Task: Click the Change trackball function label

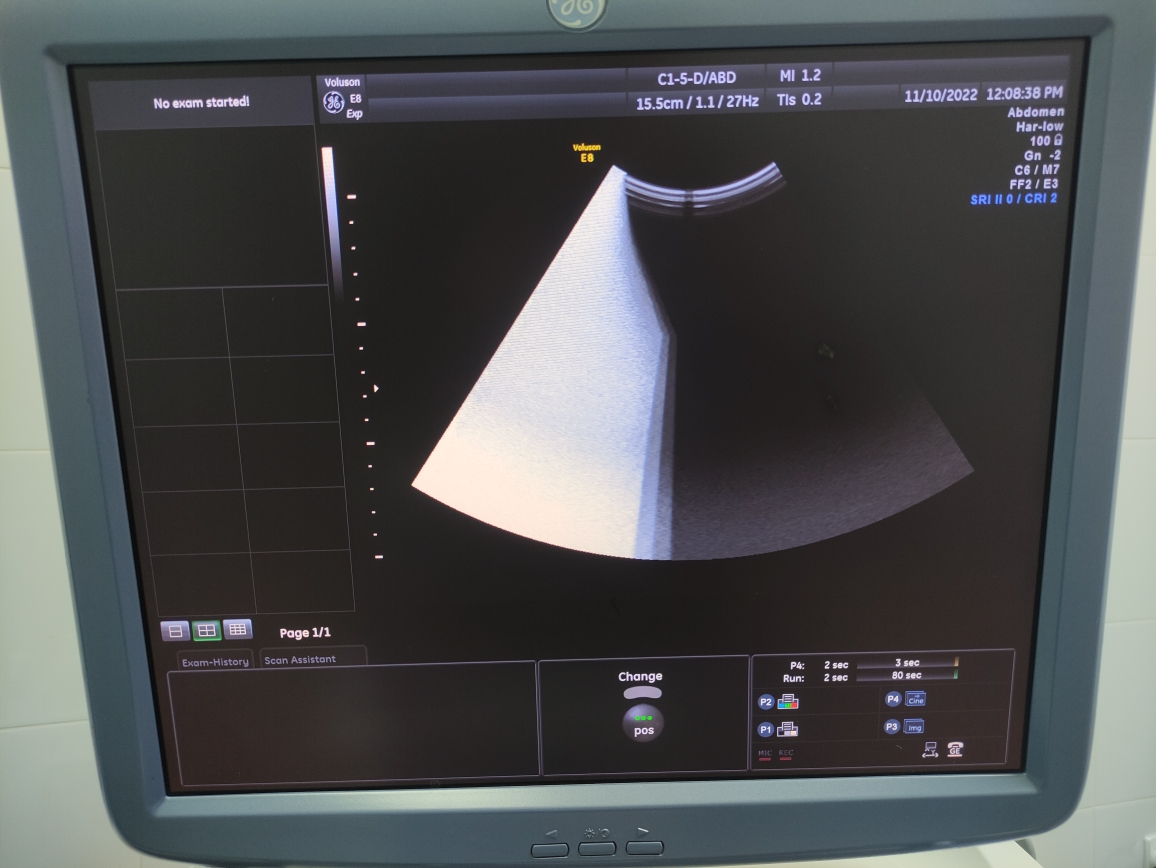Action: (x=640, y=677)
